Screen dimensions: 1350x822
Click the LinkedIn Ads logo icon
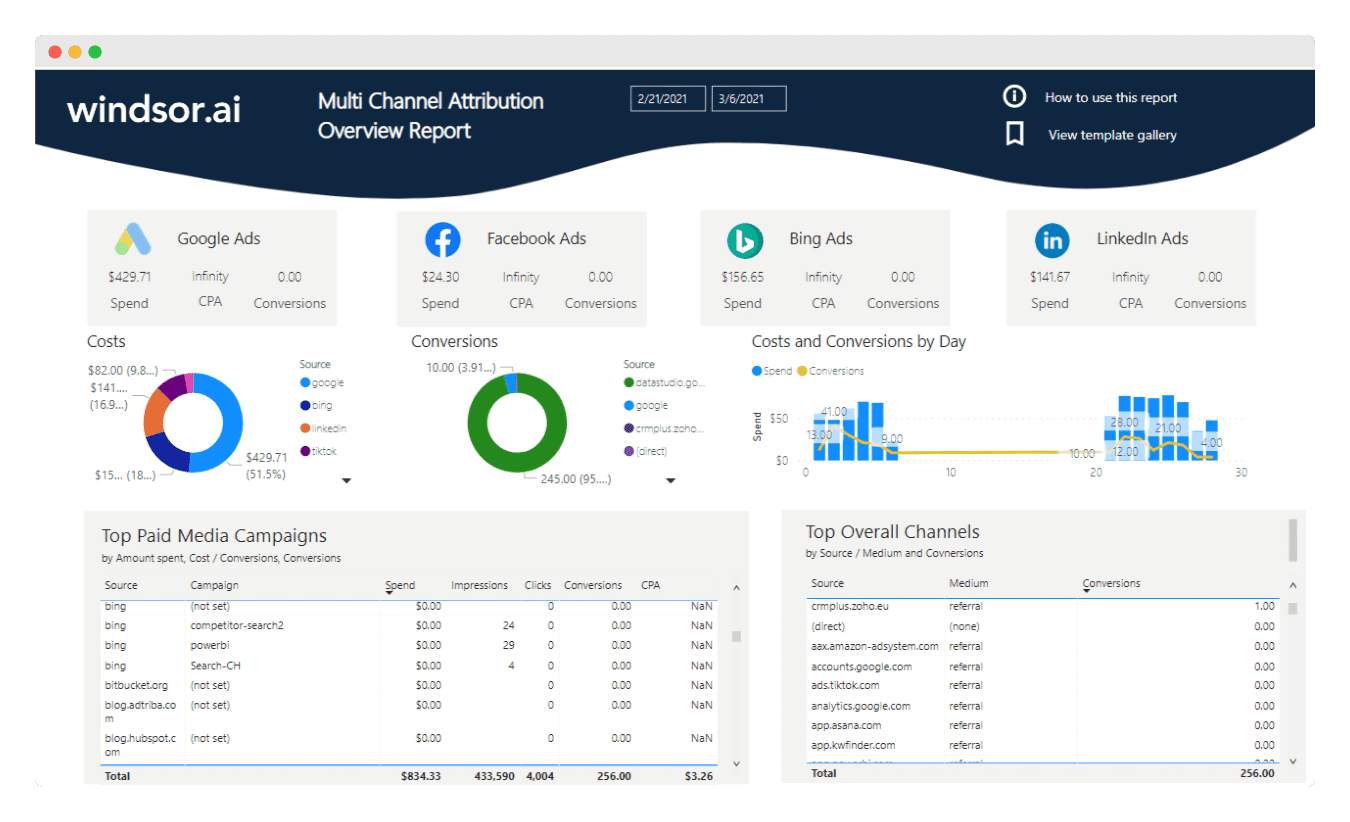tap(1052, 240)
